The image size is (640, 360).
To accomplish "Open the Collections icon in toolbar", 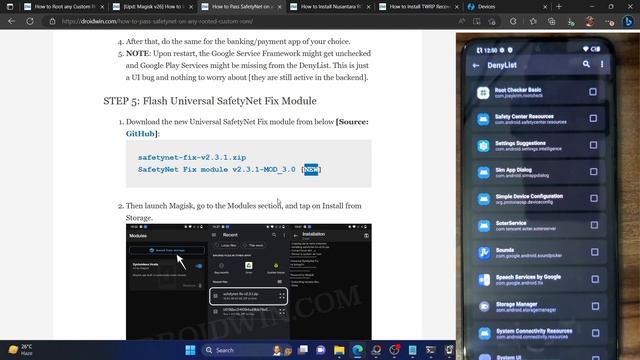I will (551, 21).
